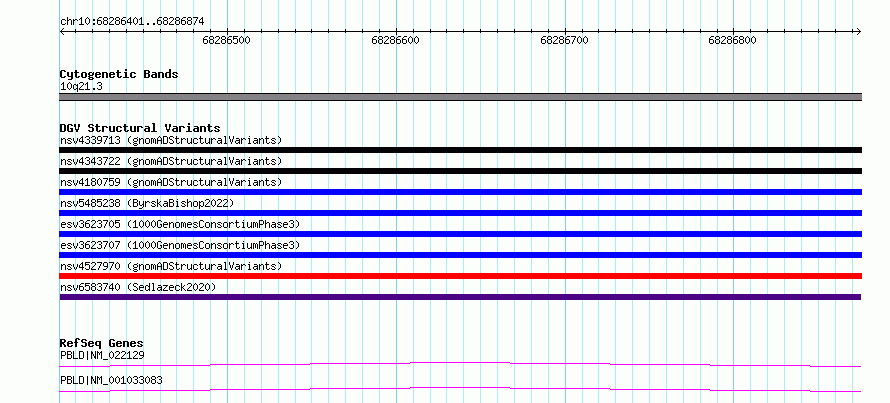
Task: Open variant nsv6583740 (Sedlazeck2020) label
Action: click(x=138, y=287)
